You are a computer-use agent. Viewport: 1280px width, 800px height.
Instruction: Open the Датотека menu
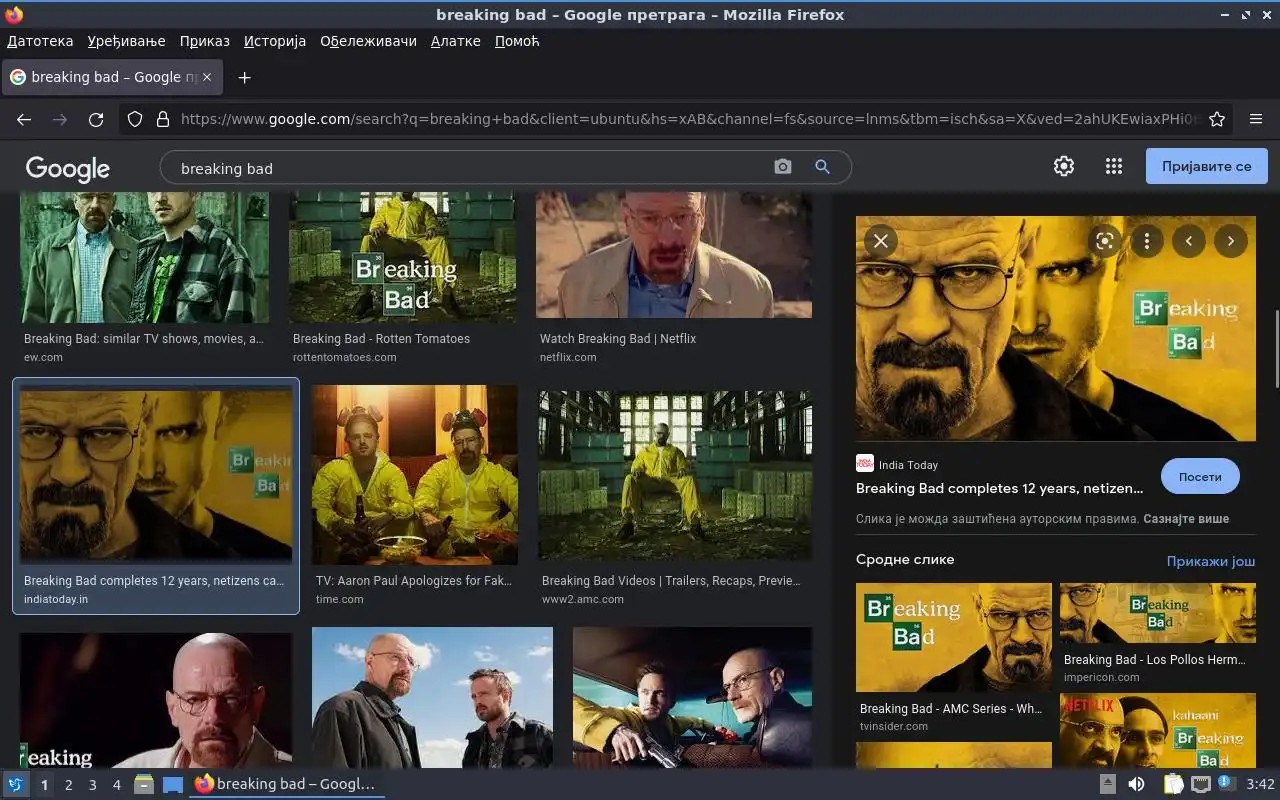pos(40,41)
